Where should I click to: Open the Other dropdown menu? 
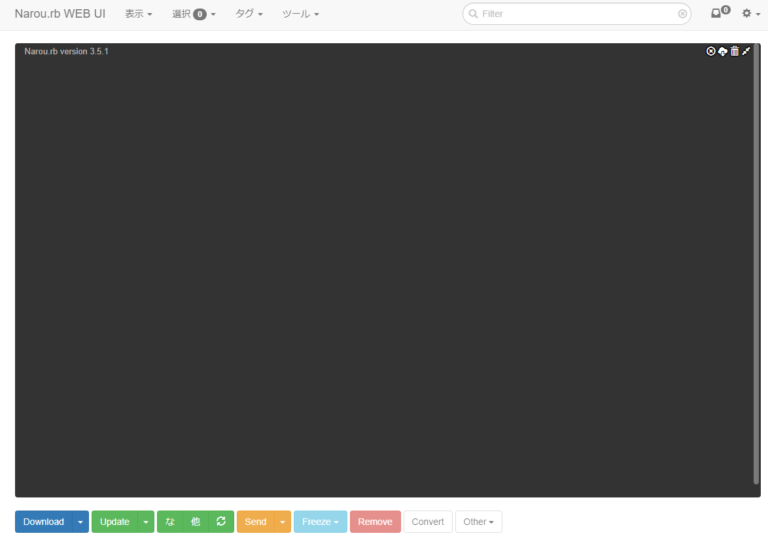tap(478, 522)
